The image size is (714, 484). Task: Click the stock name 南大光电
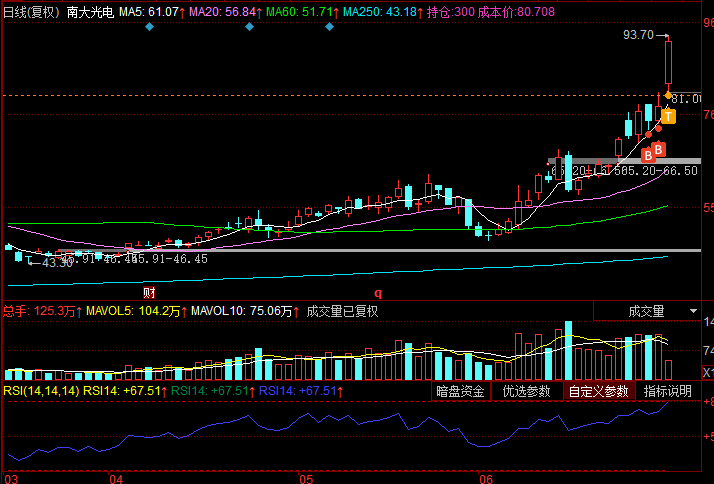pyautogui.click(x=90, y=12)
